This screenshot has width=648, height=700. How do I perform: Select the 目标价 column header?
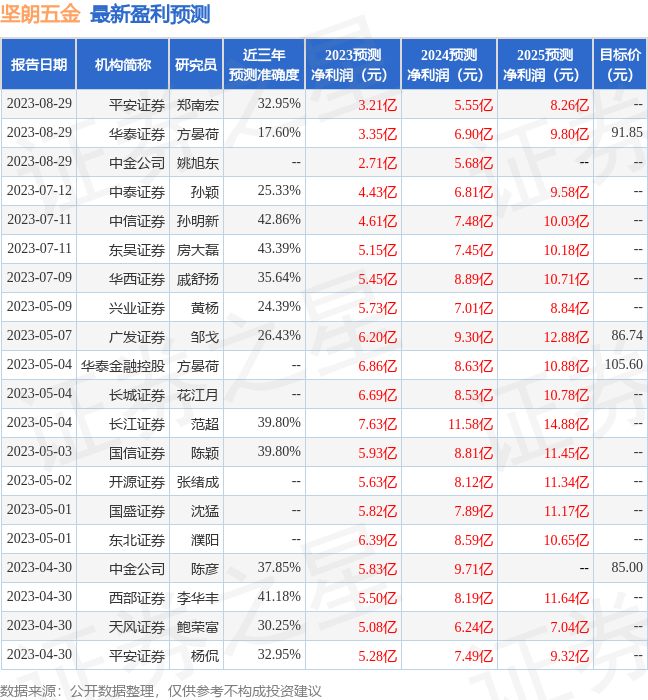tap(620, 64)
